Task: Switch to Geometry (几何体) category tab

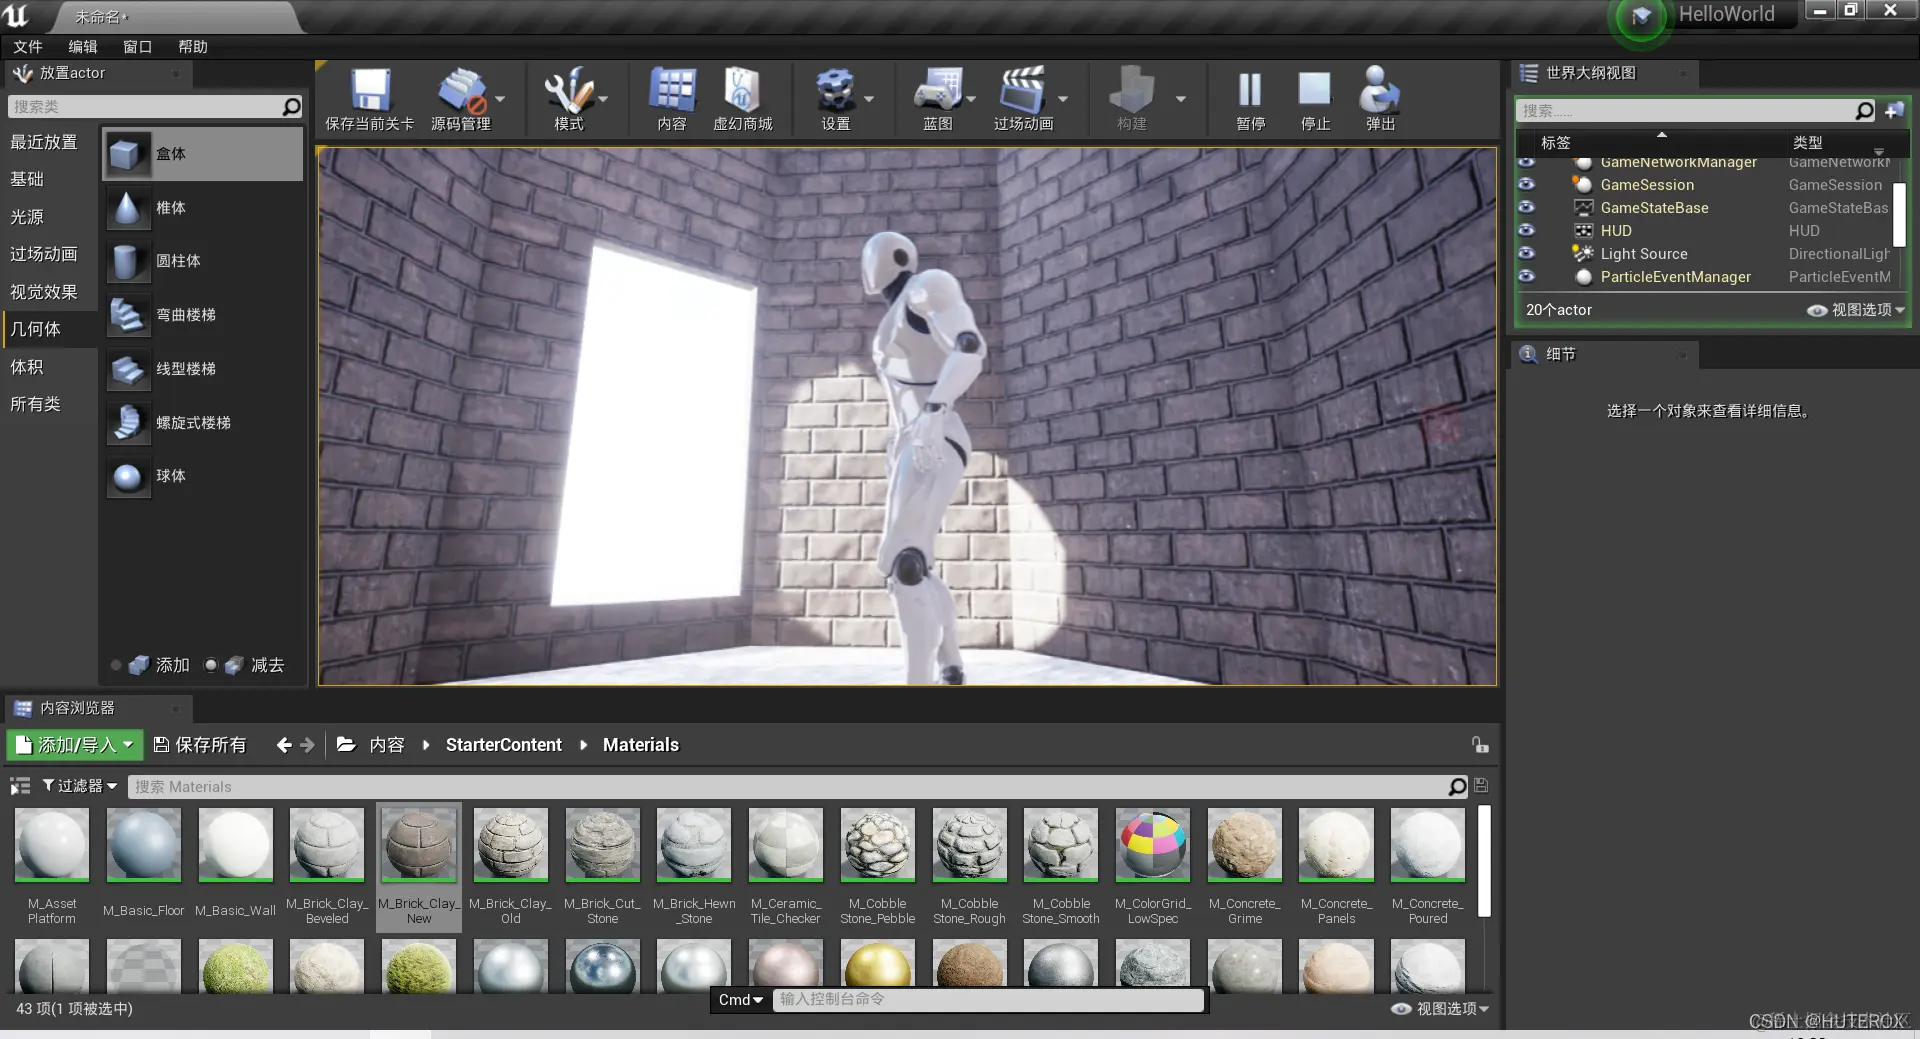Action: [50, 329]
